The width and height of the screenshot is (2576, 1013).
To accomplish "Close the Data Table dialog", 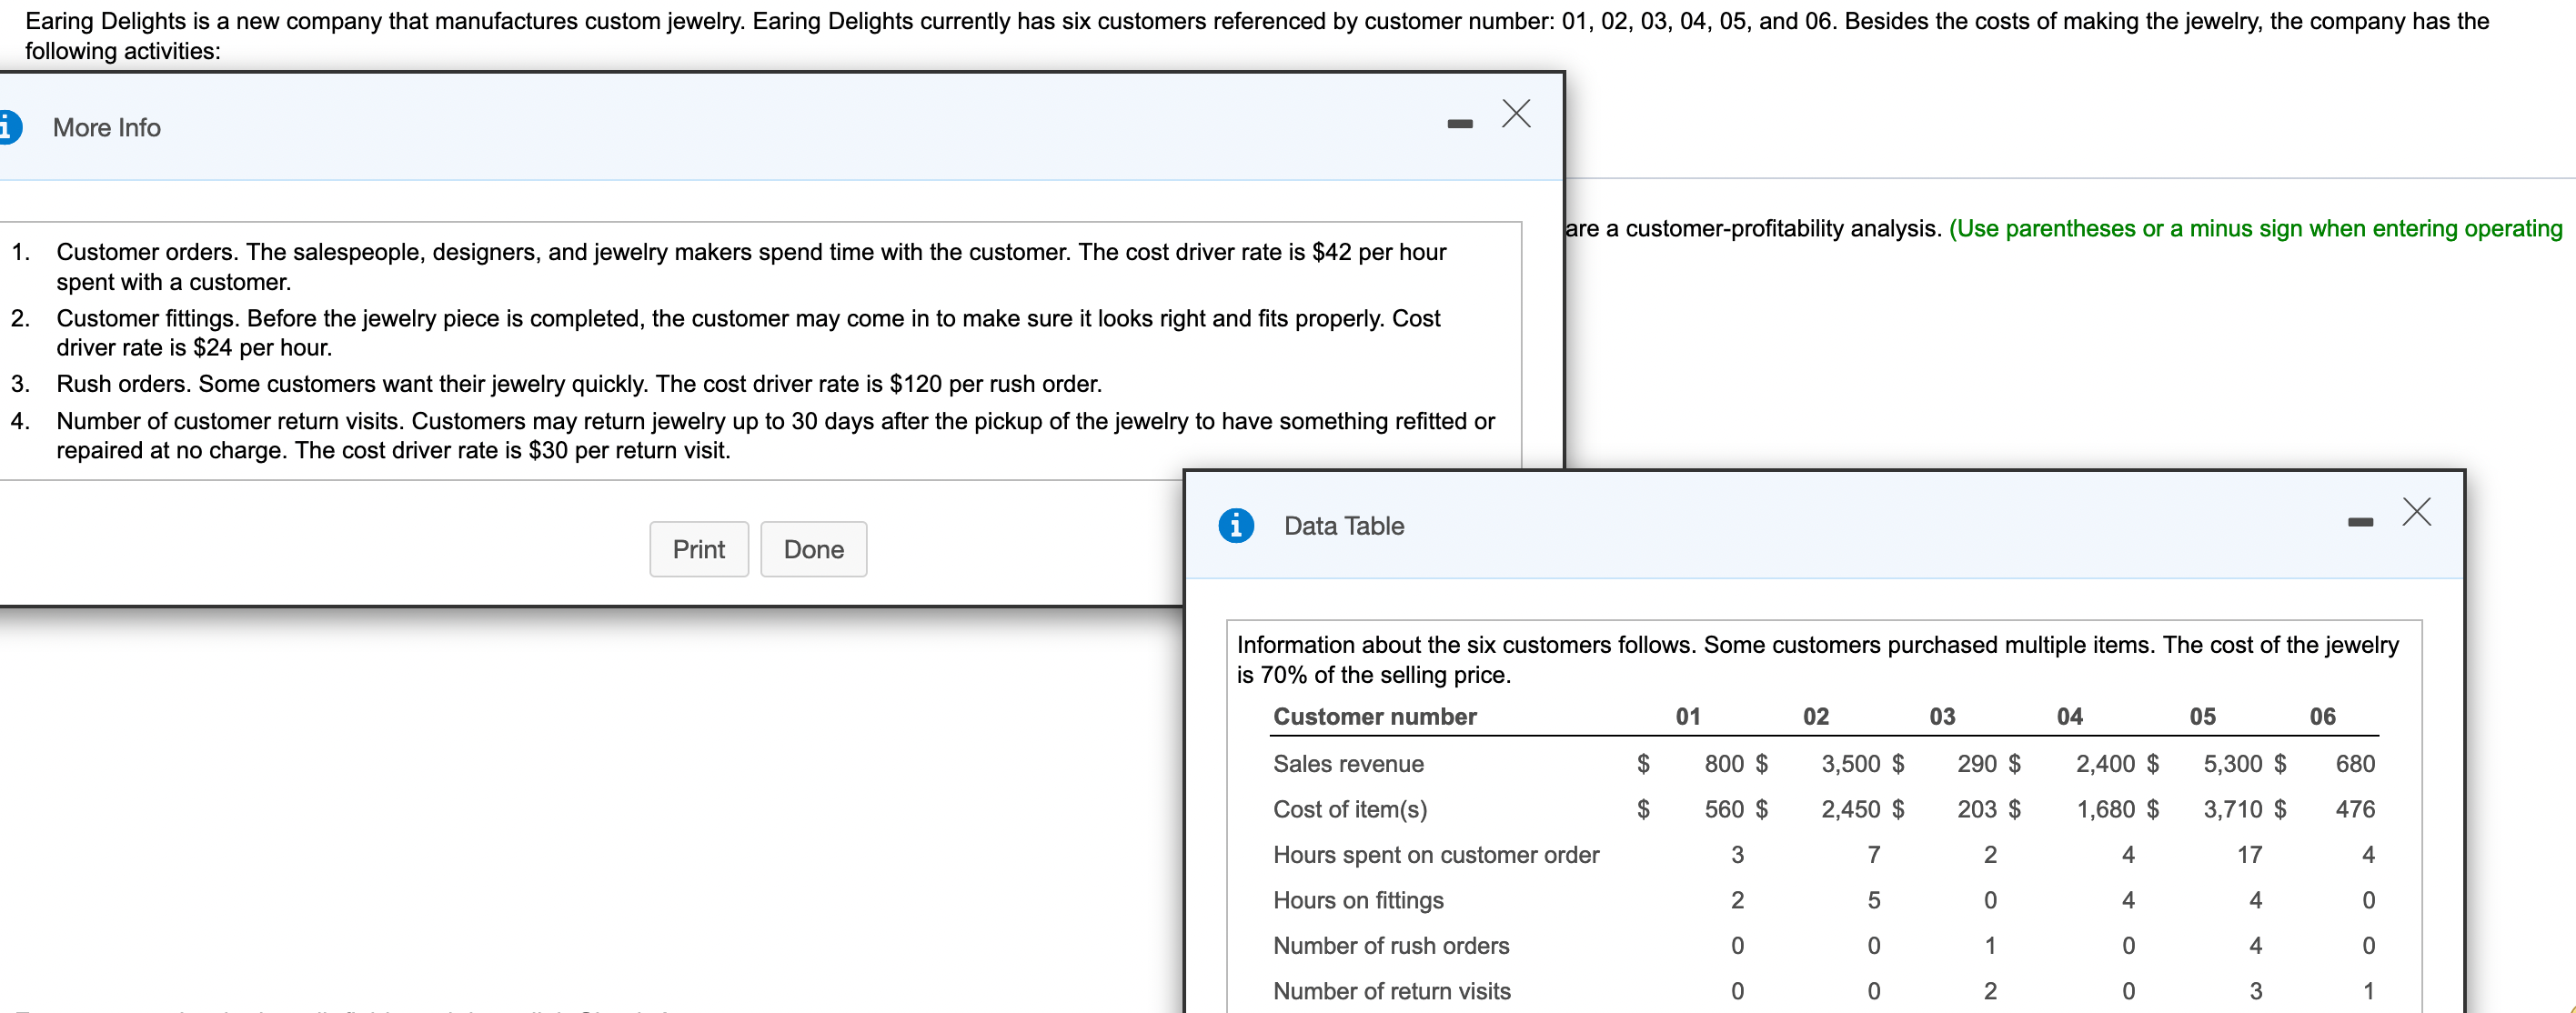I will click(x=2416, y=512).
